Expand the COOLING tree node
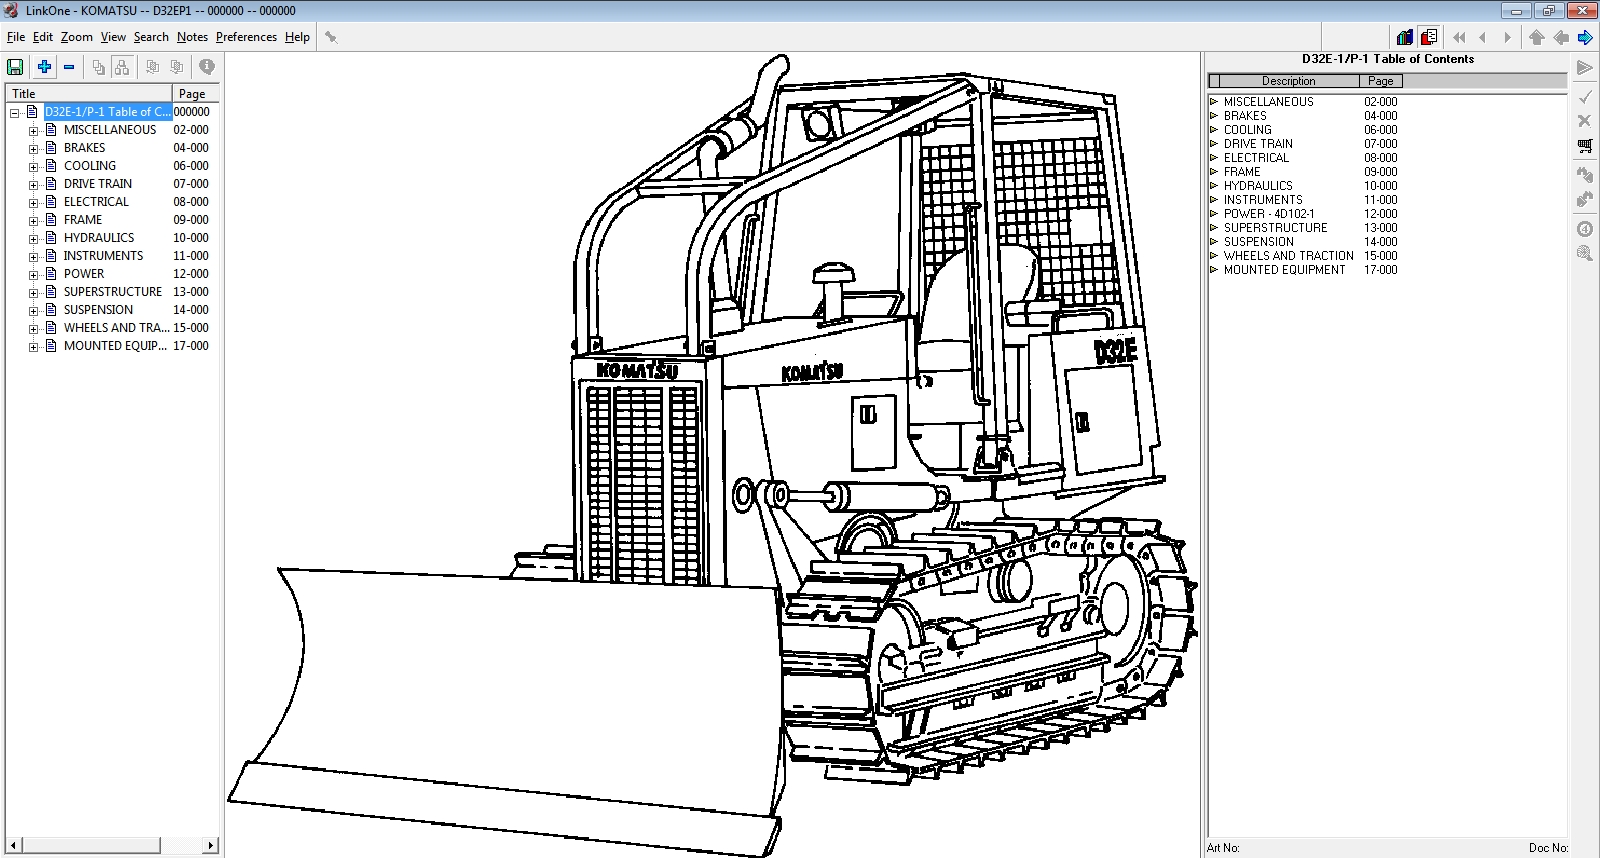Image resolution: width=1600 pixels, height=858 pixels. click(33, 167)
